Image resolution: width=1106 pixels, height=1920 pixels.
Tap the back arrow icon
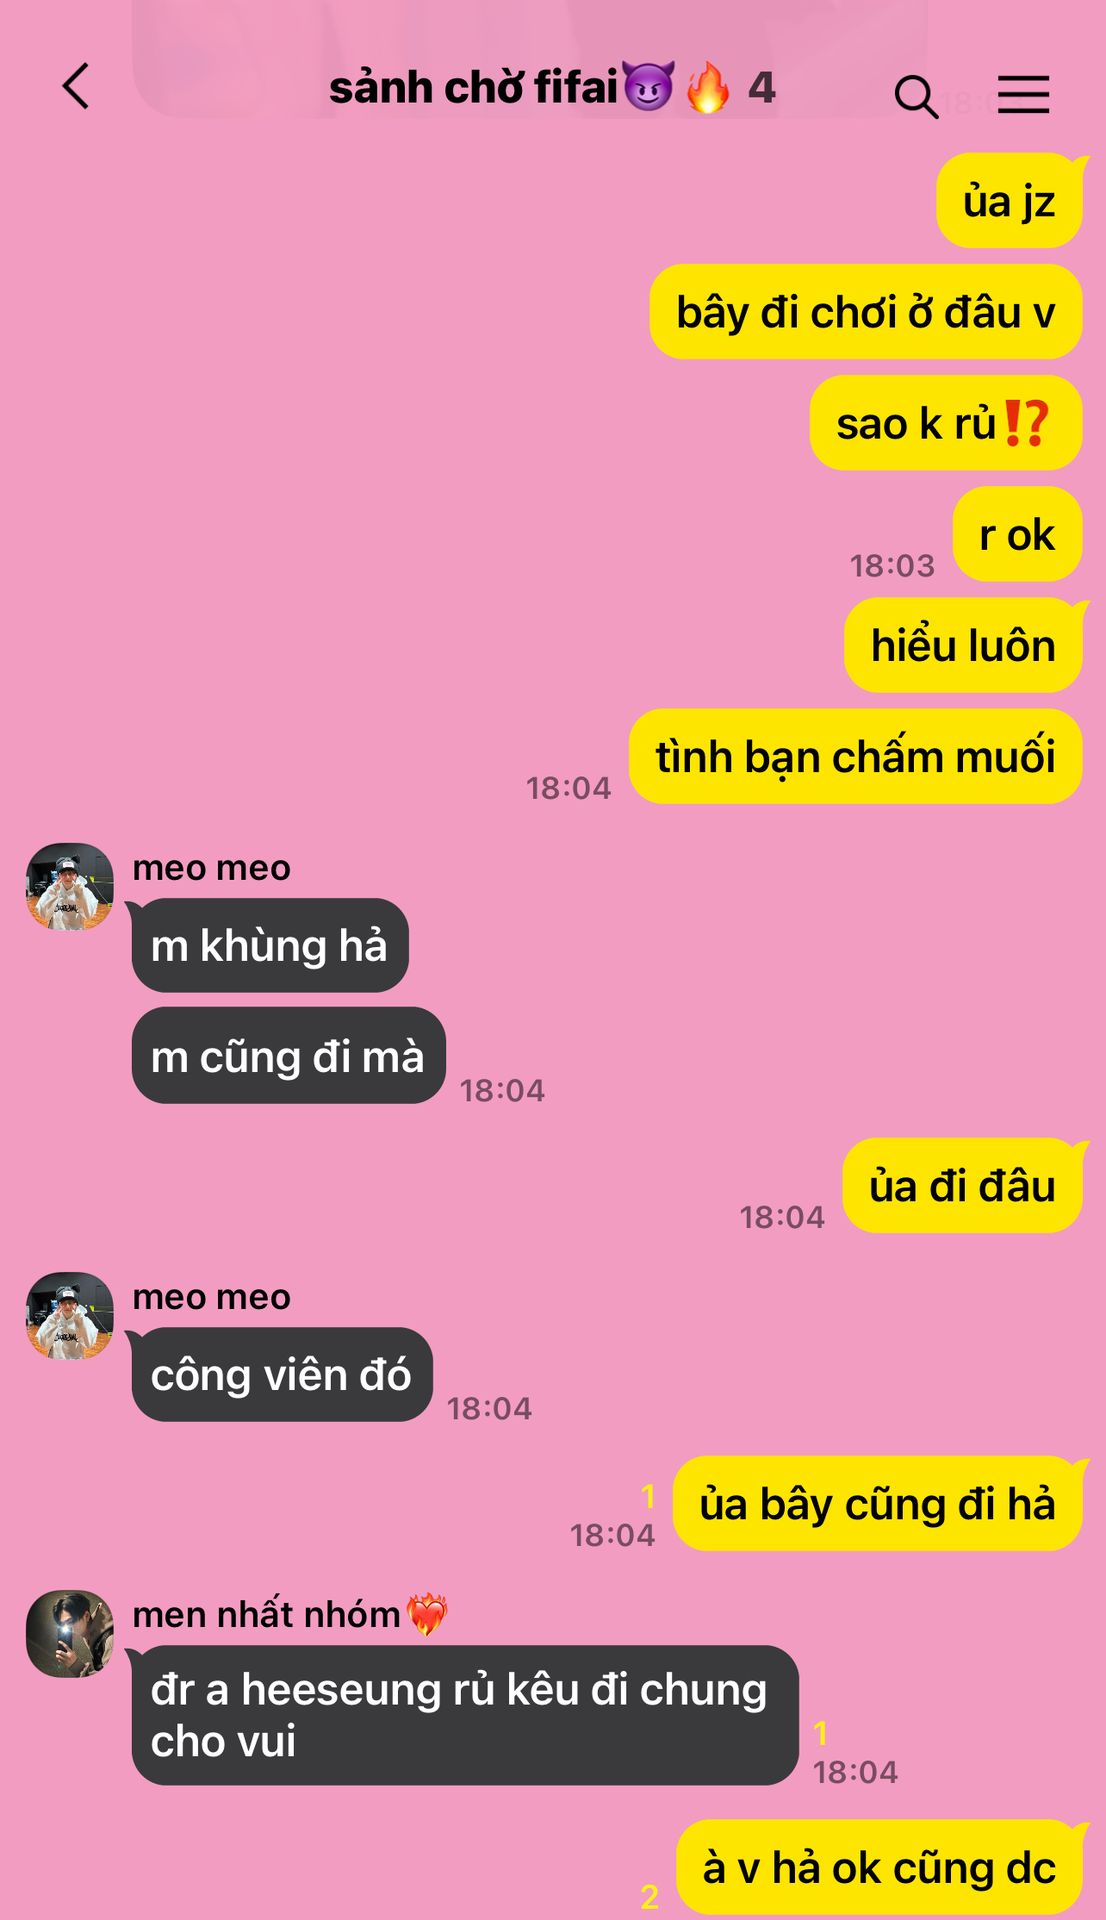click(x=76, y=86)
